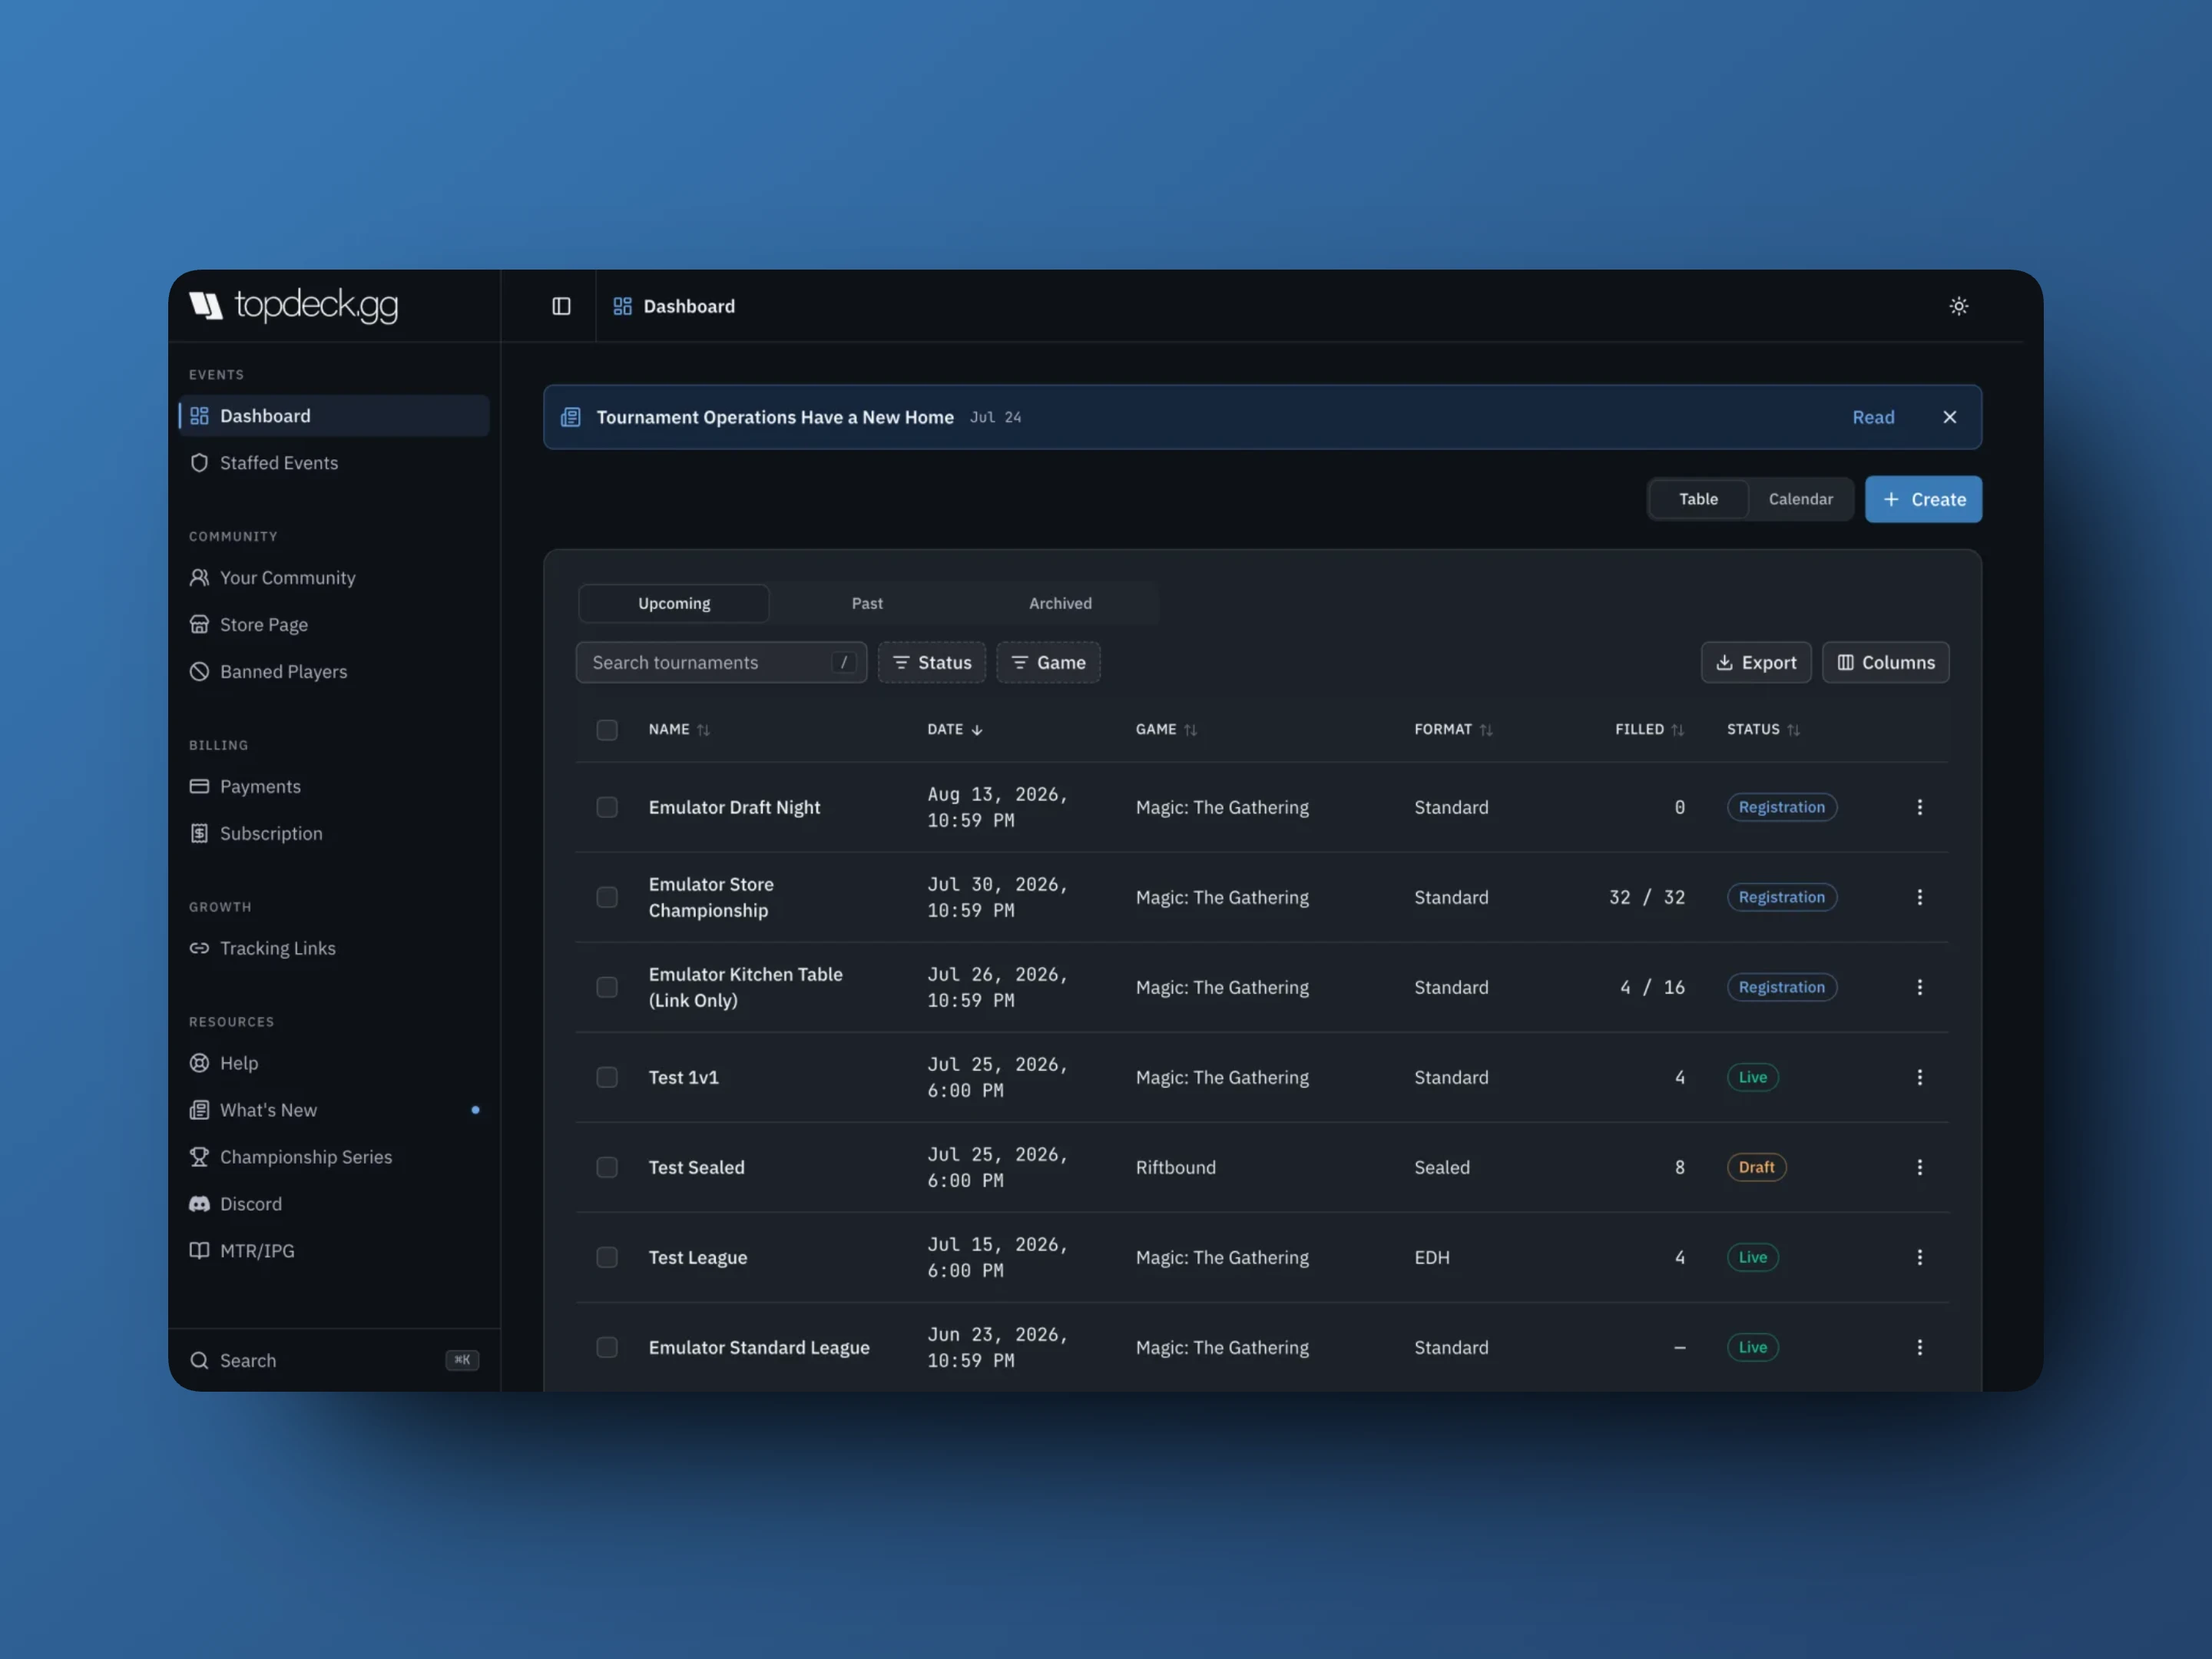Switch to Calendar view

coord(1800,499)
